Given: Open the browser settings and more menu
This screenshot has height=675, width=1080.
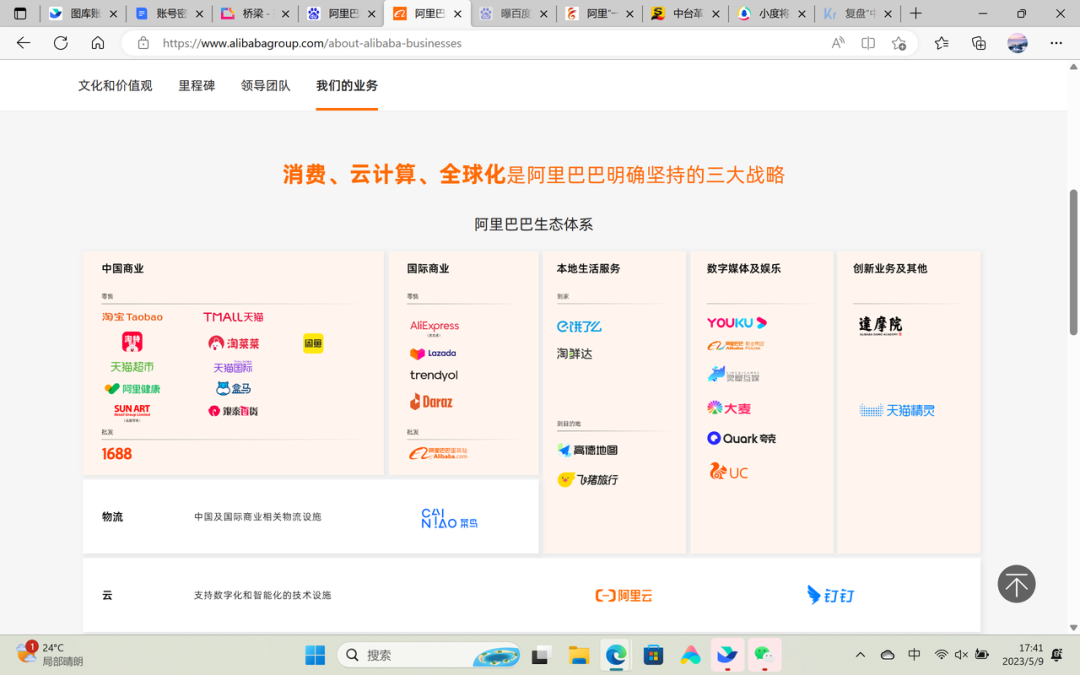Looking at the screenshot, I should [1056, 43].
